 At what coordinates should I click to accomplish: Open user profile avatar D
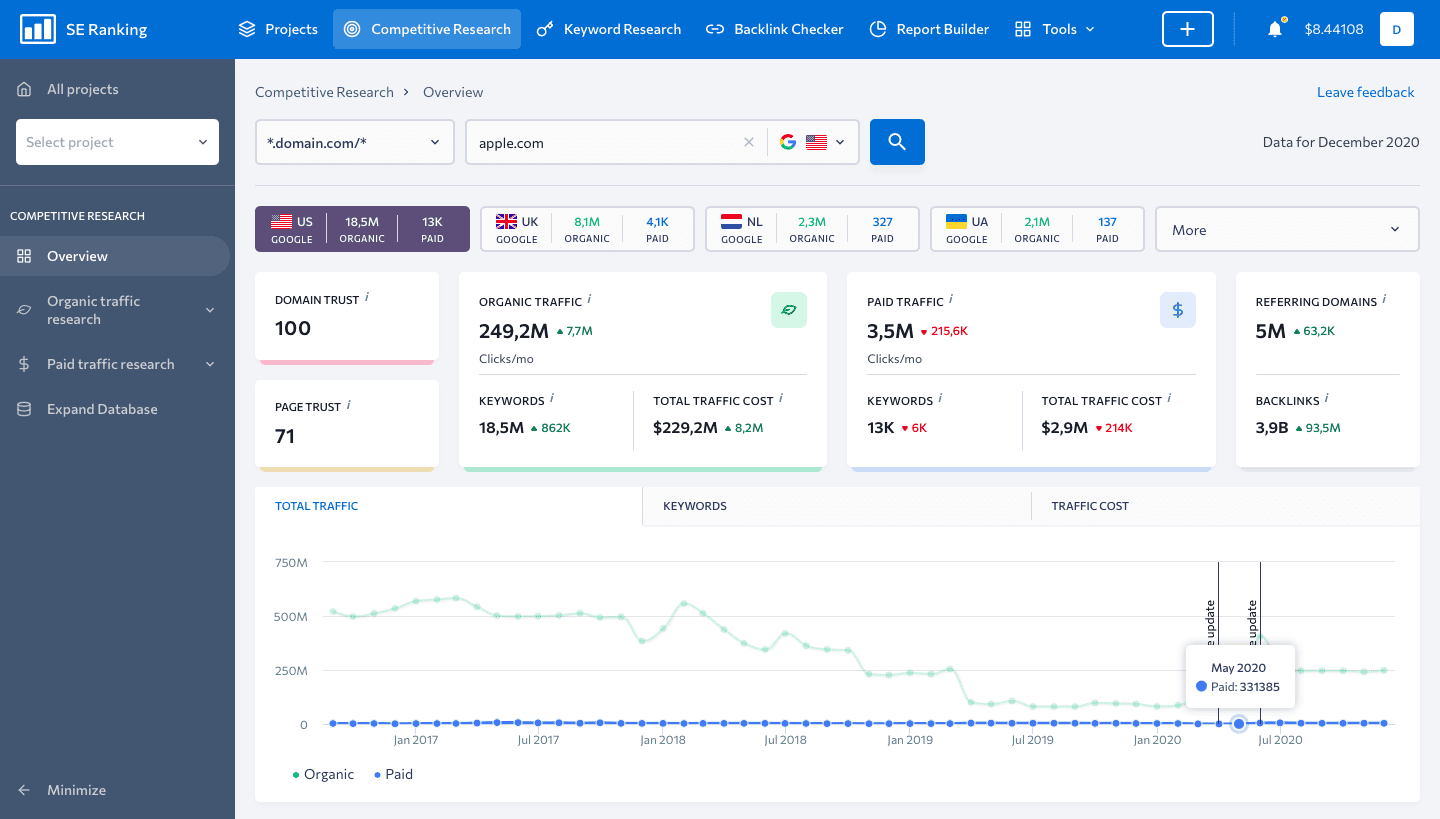[1397, 29]
